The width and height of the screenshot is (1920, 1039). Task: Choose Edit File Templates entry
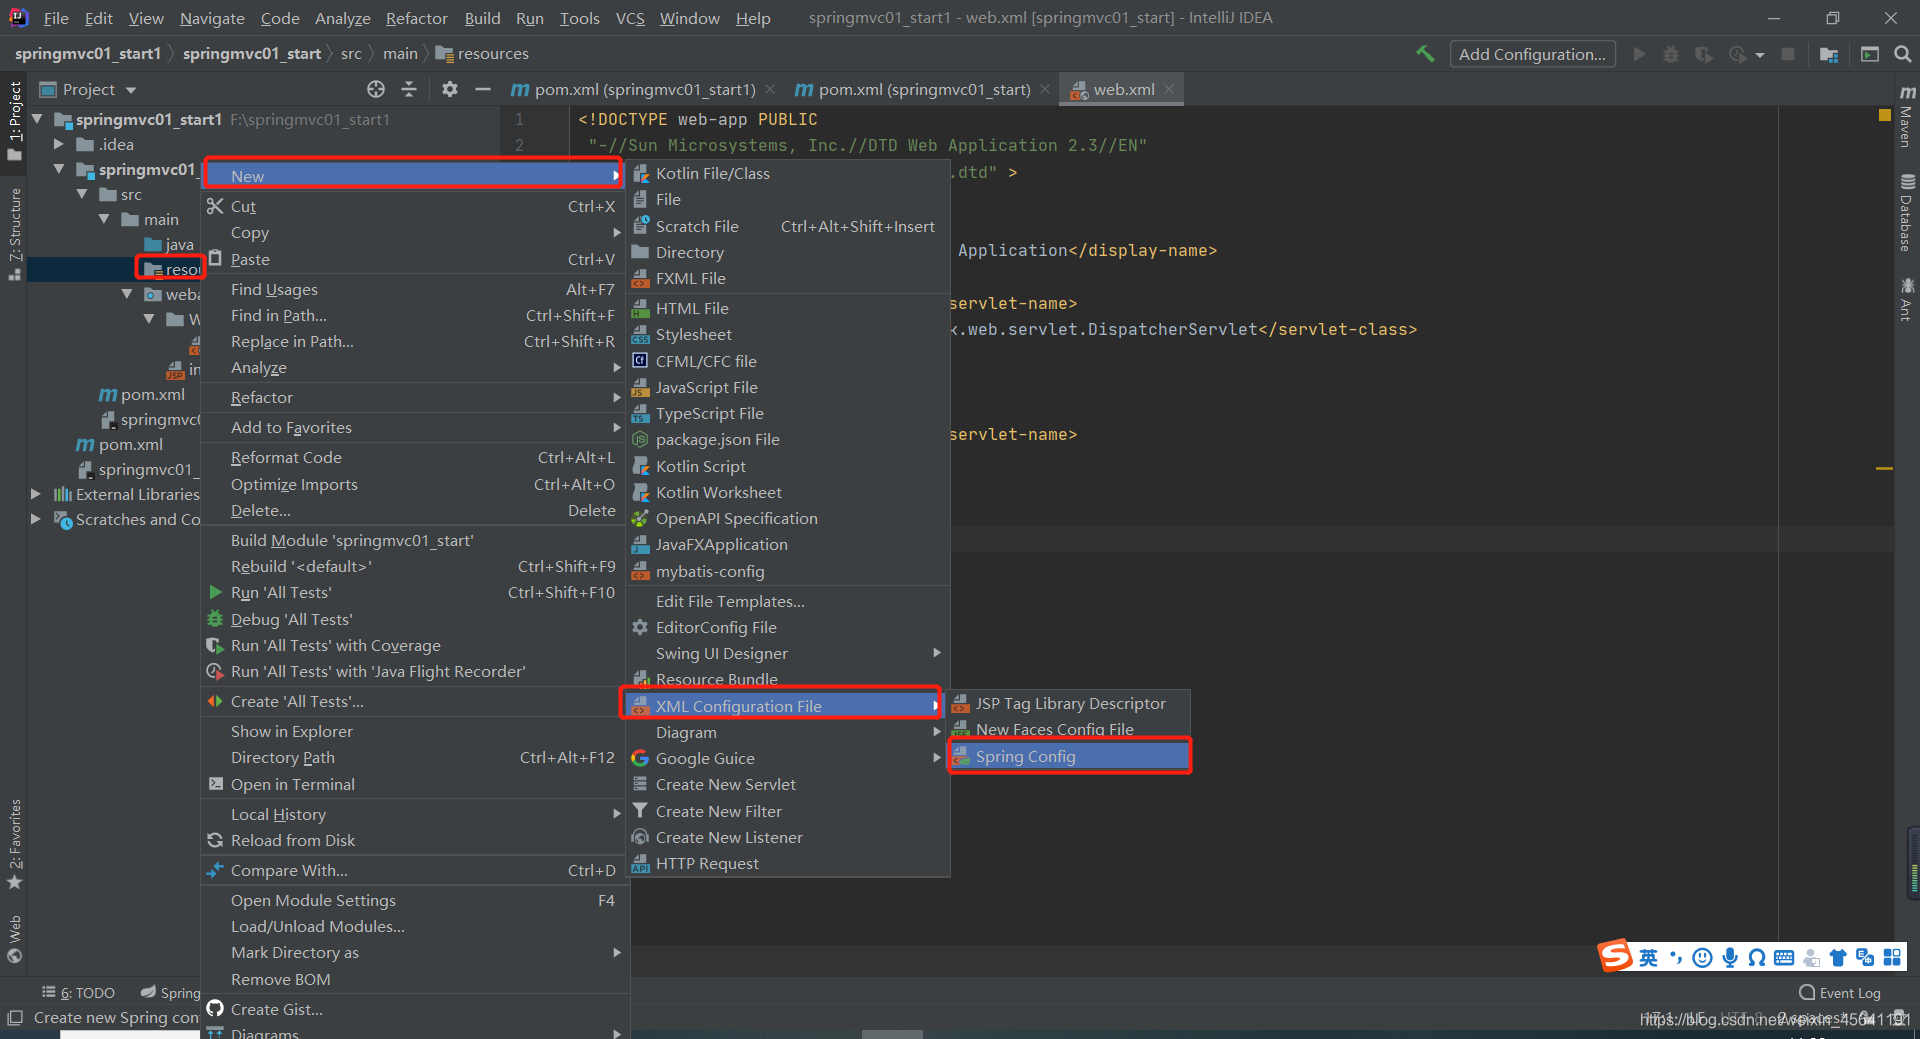787,601
